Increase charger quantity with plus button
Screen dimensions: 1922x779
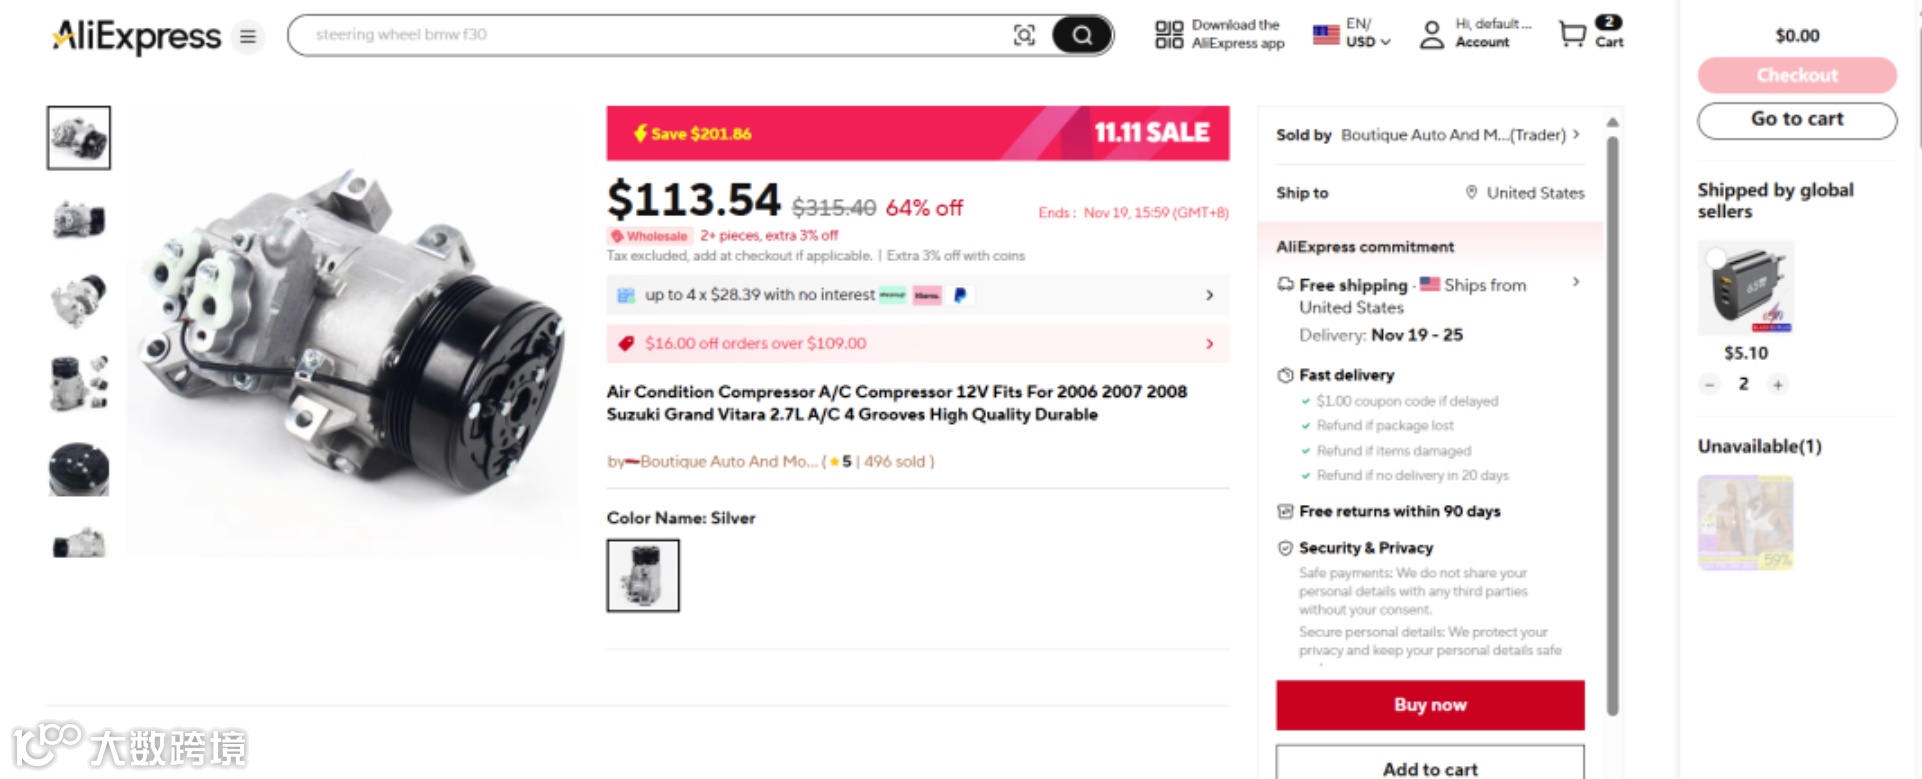[1778, 384]
